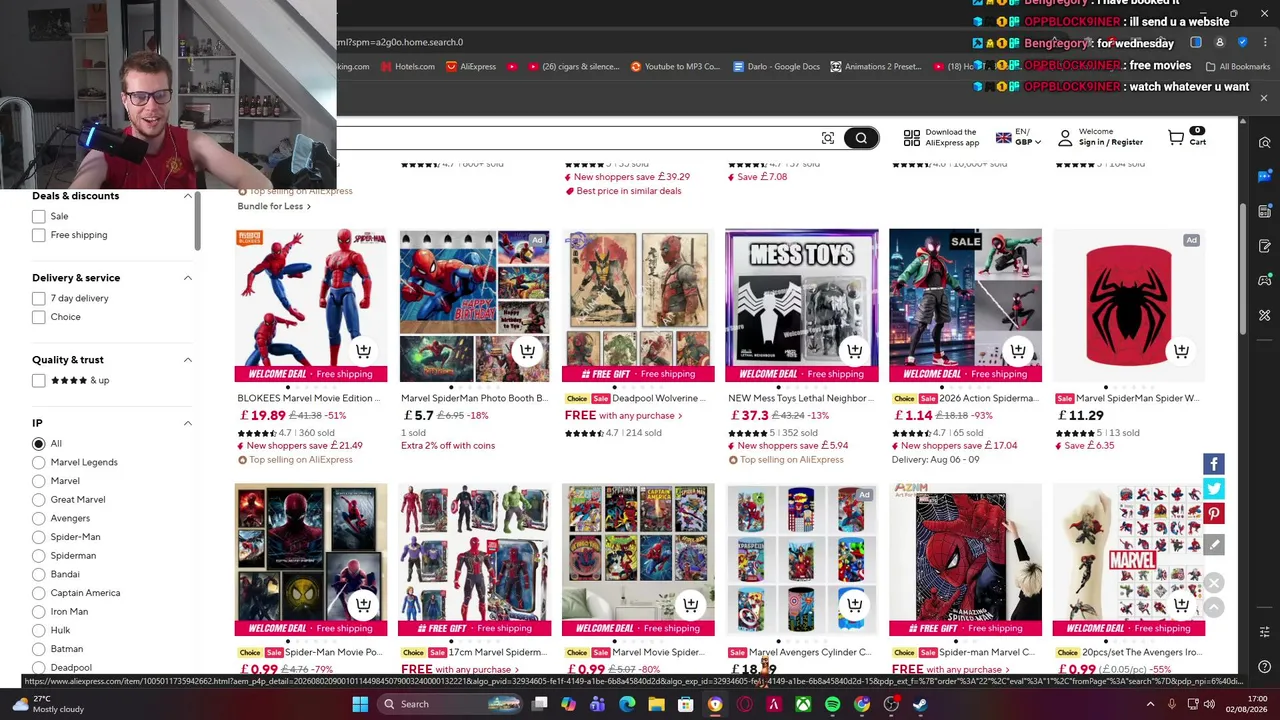Open the Darlo - Google Docs bookmark

pyautogui.click(x=776, y=67)
